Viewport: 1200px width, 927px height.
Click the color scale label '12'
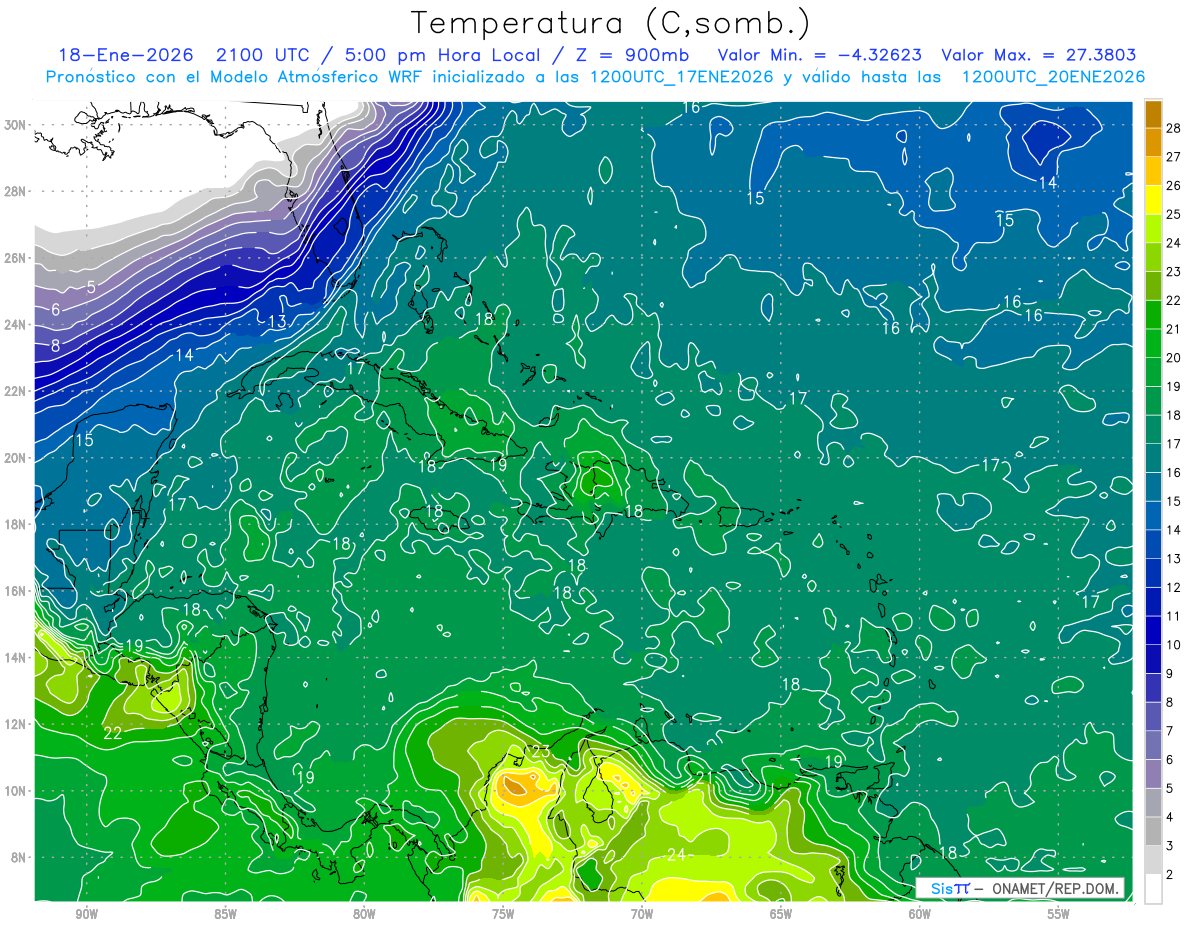point(1174,587)
